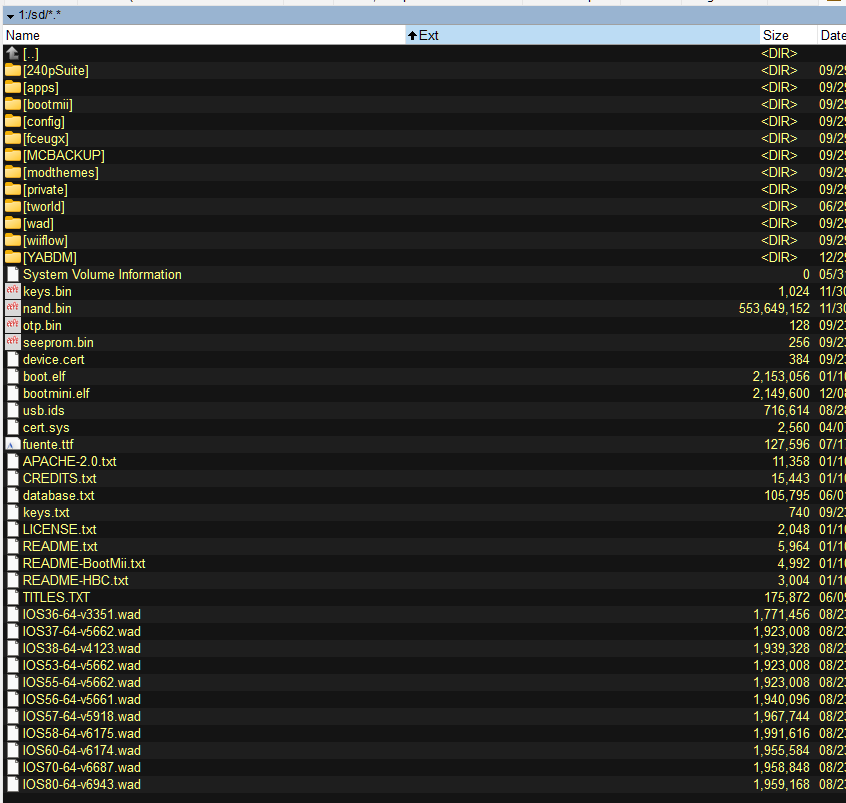Image resolution: width=846 pixels, height=803 pixels.
Task: Click the 105,795 size of database.txt
Action: pos(787,495)
